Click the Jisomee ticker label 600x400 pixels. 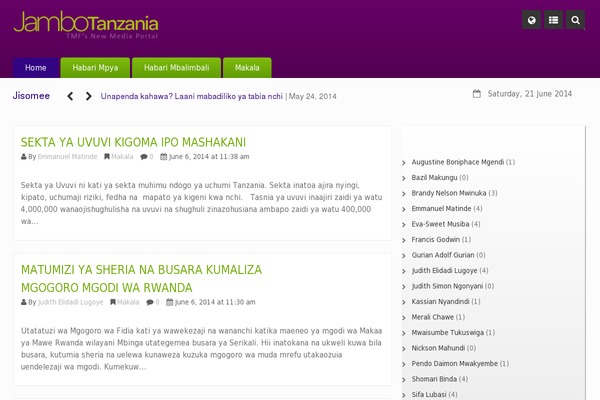click(x=31, y=96)
